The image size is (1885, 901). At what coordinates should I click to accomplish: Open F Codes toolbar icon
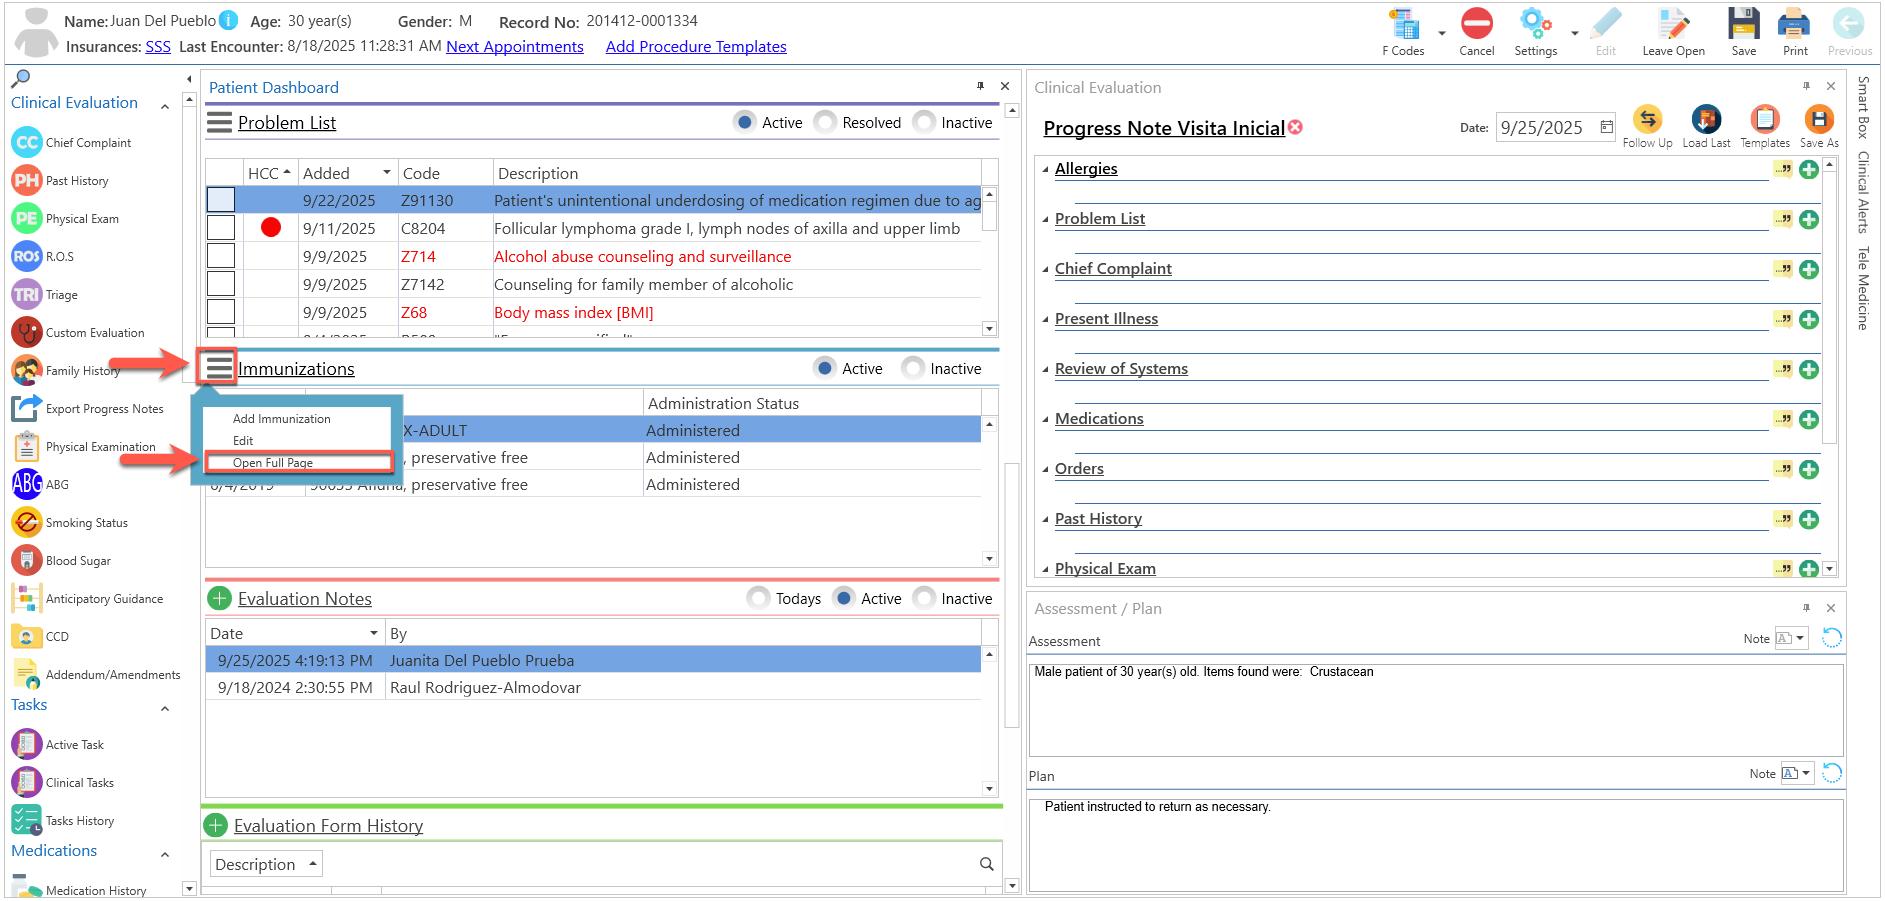[1404, 25]
